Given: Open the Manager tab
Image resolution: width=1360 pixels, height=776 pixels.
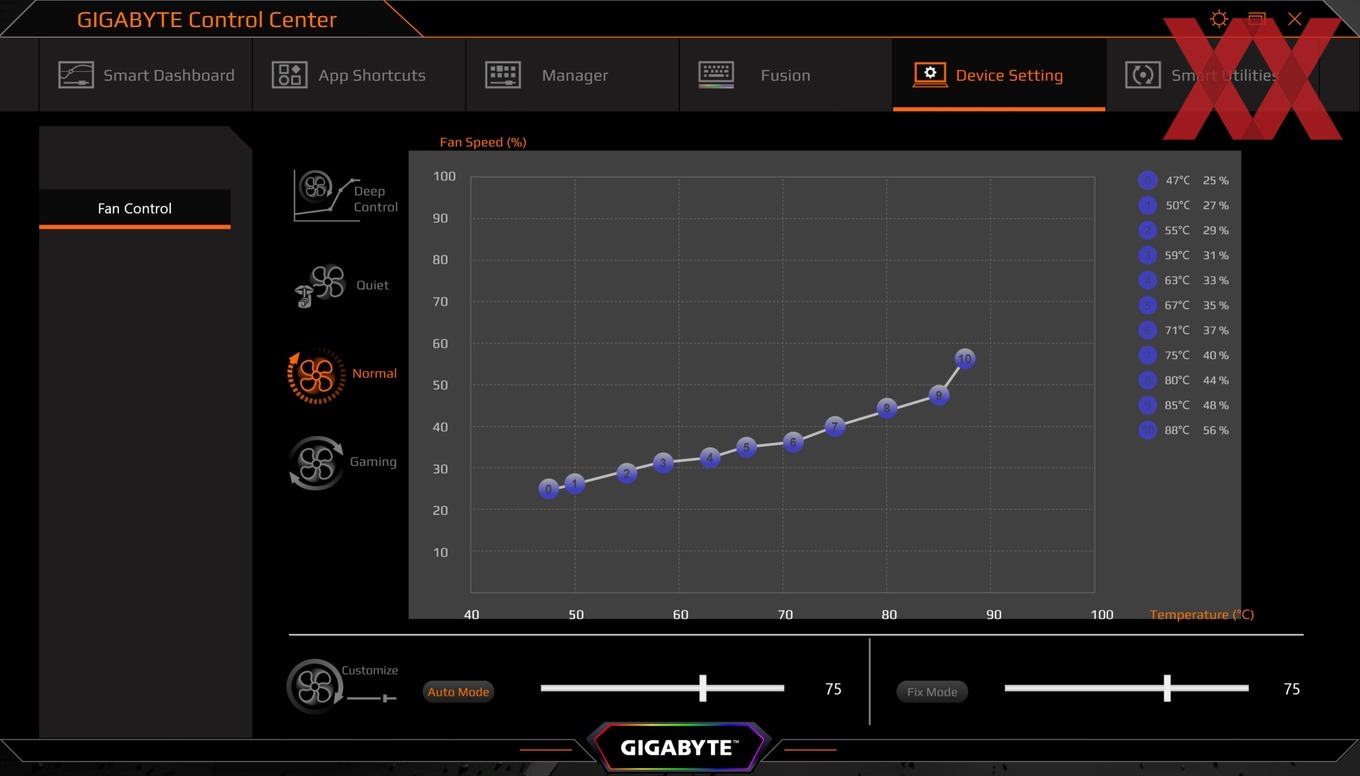Looking at the screenshot, I should pyautogui.click(x=572, y=75).
